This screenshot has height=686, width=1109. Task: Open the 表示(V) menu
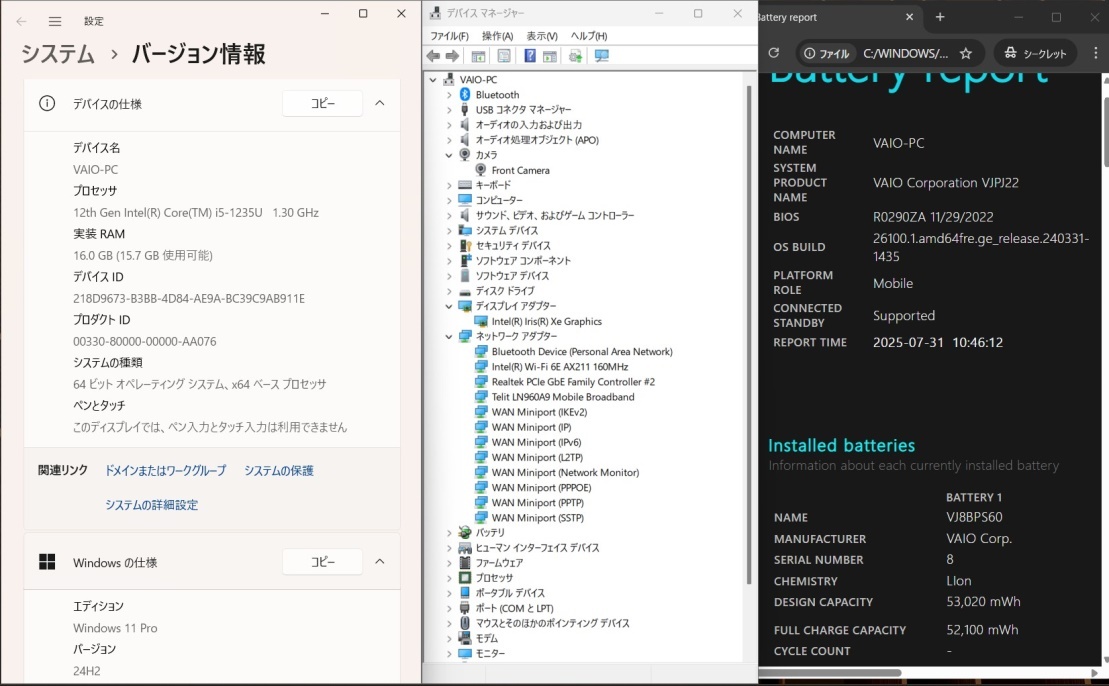(542, 36)
